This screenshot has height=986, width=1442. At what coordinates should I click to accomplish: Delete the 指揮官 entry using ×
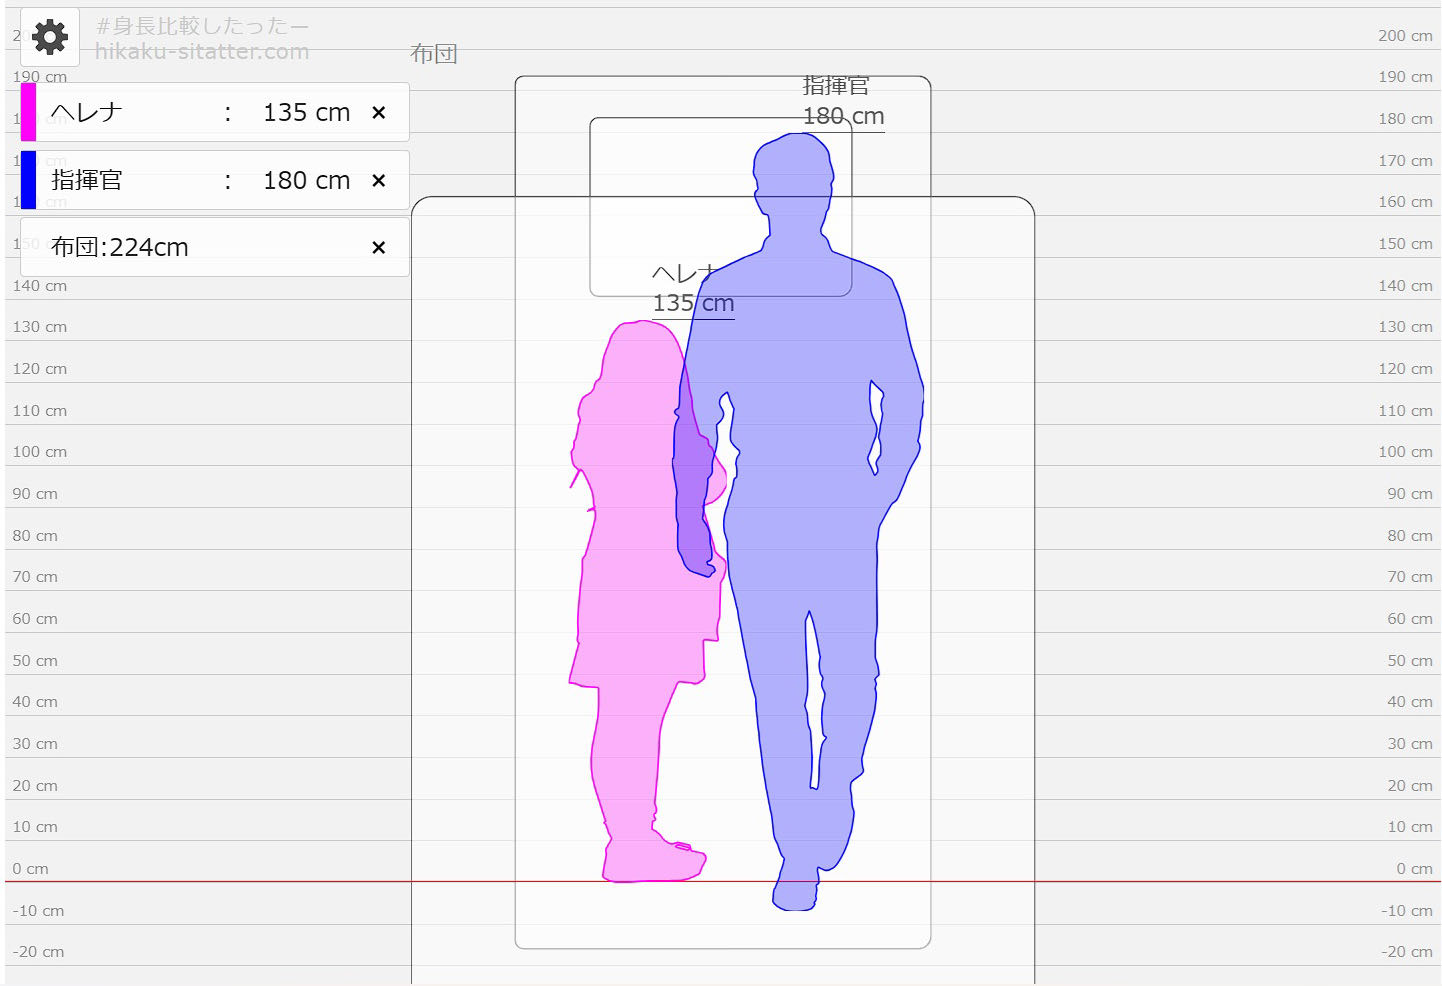[x=378, y=181]
